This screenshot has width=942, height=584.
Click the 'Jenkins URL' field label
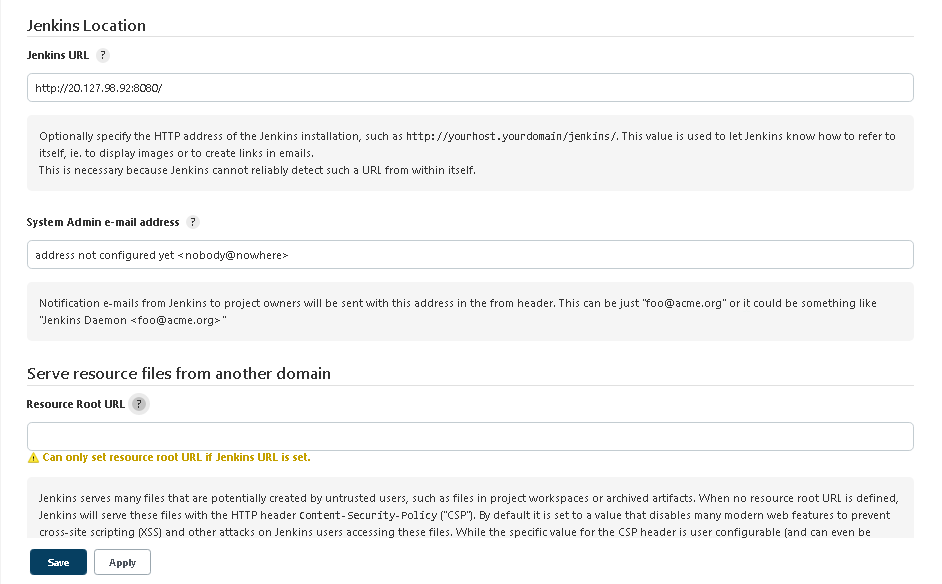(x=58, y=55)
